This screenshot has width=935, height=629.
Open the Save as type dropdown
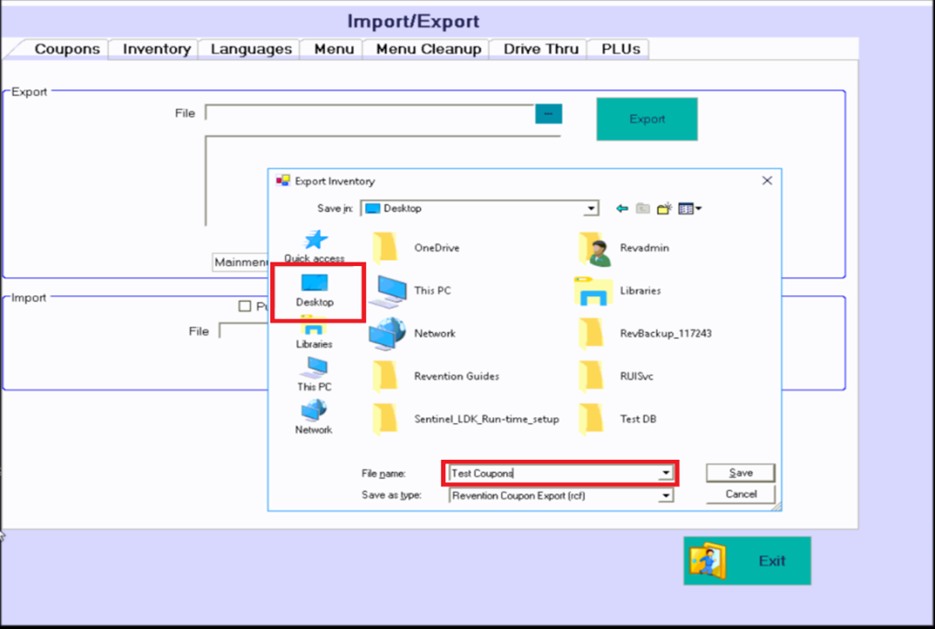coord(665,495)
